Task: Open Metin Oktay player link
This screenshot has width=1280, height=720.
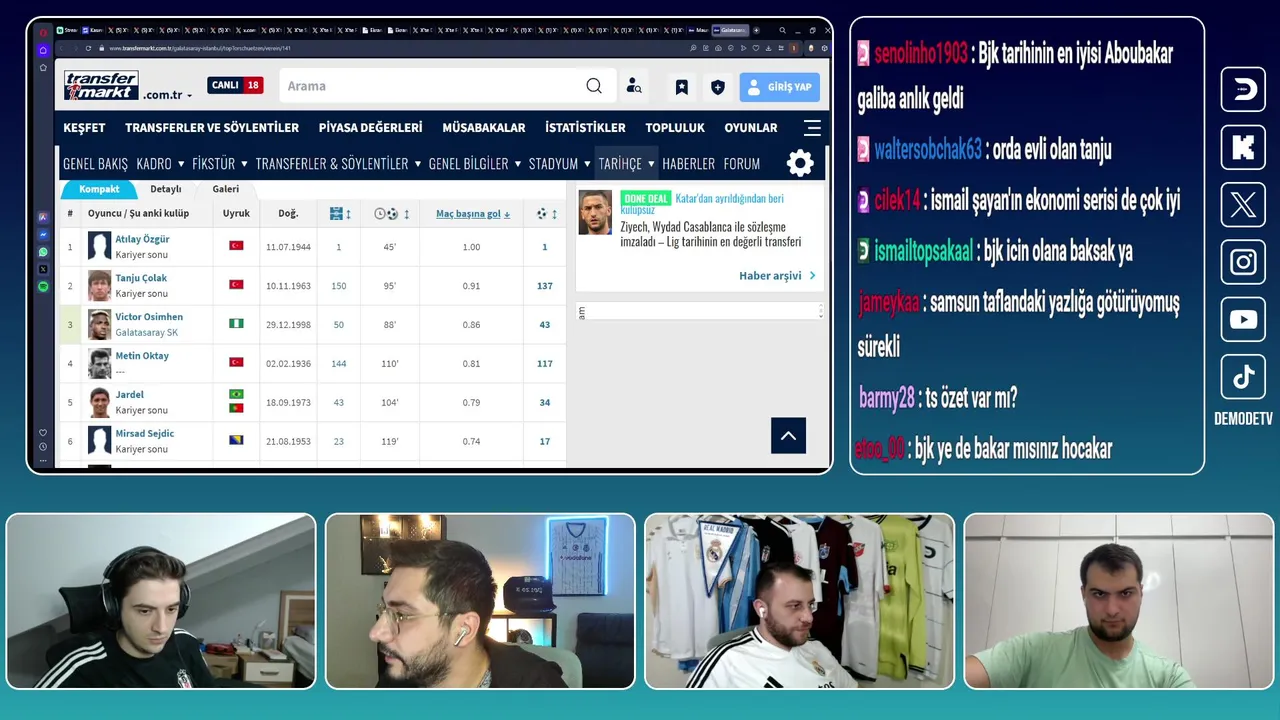Action: [x=142, y=356]
